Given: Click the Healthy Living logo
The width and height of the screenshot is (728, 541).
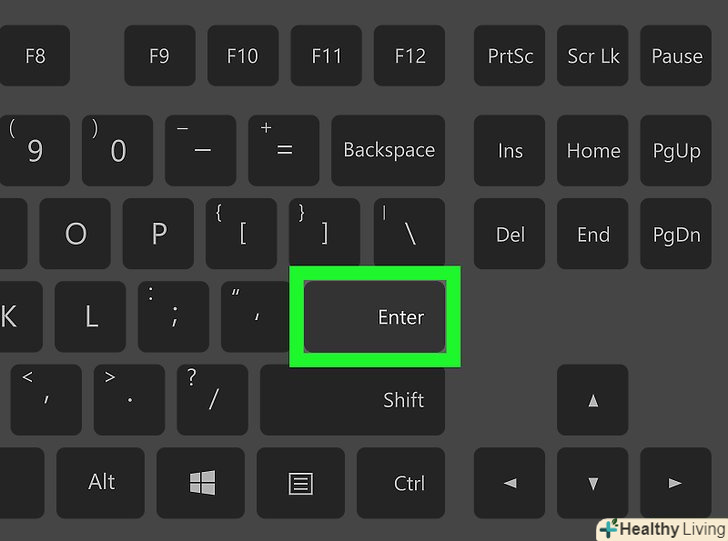Looking at the screenshot, I should coord(663,529).
